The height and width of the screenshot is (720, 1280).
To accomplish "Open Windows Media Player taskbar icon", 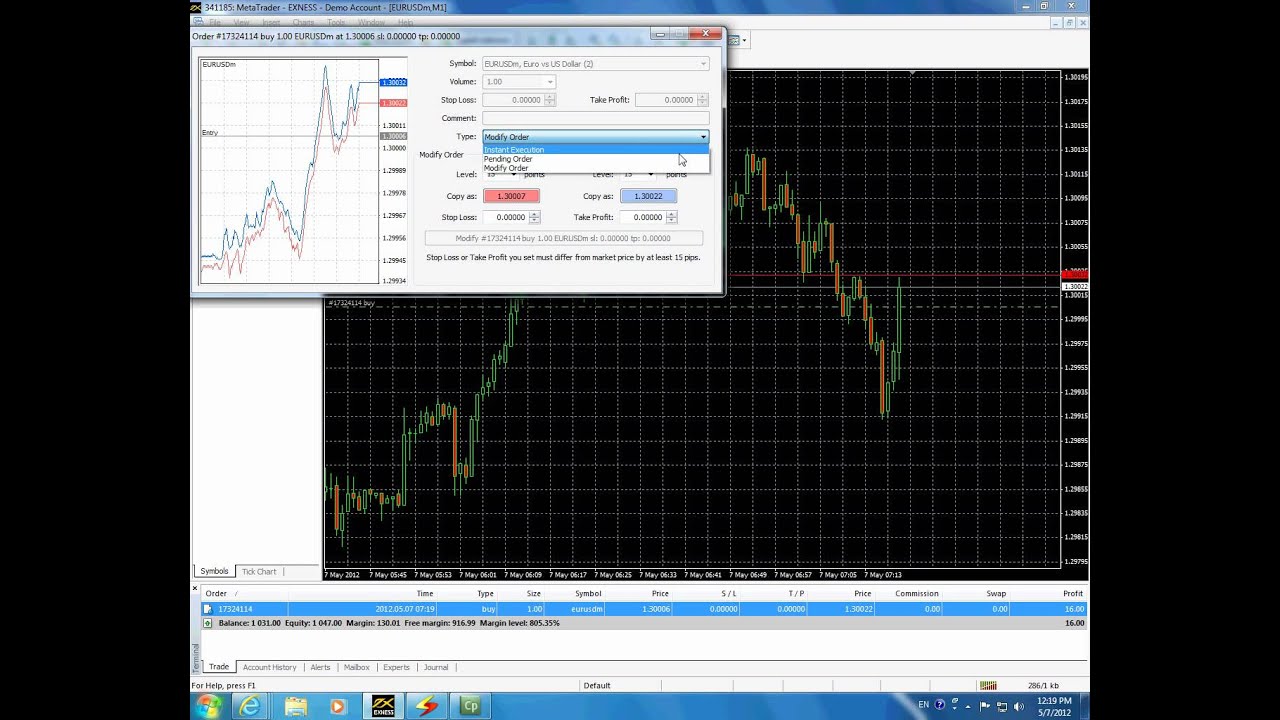I will [337, 706].
